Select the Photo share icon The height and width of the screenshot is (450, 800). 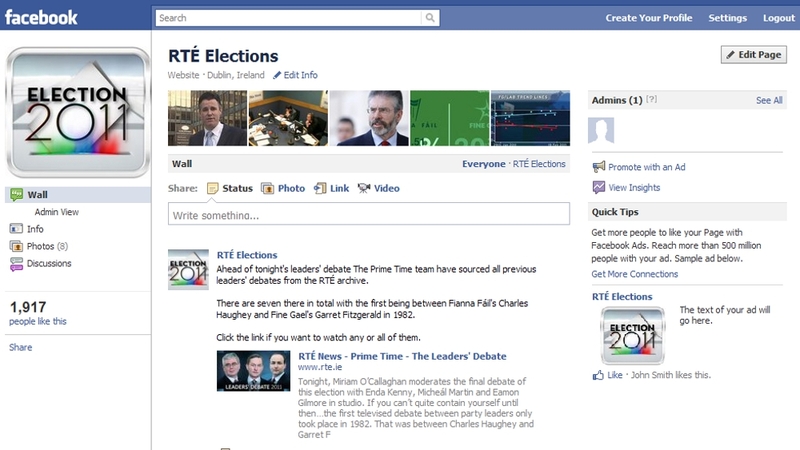267,188
